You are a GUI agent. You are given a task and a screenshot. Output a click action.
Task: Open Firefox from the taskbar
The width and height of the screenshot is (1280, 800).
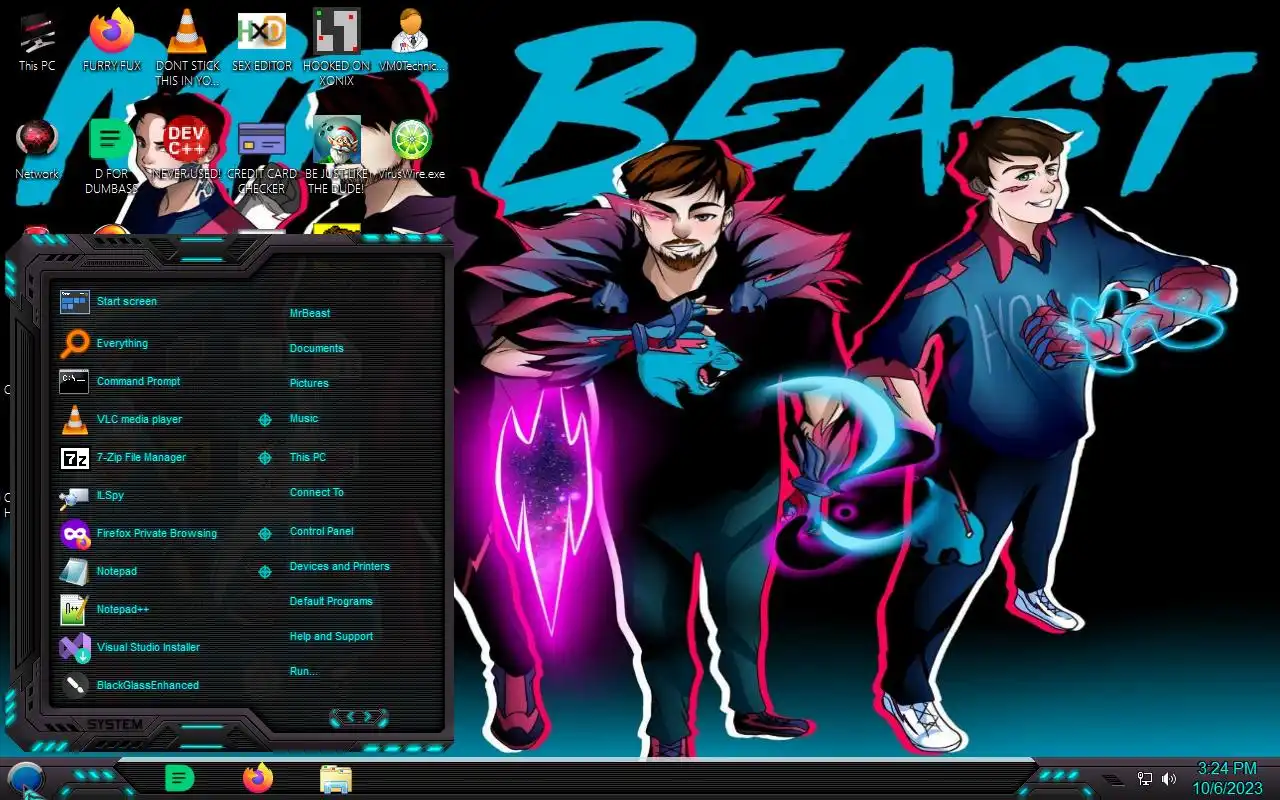(x=258, y=778)
